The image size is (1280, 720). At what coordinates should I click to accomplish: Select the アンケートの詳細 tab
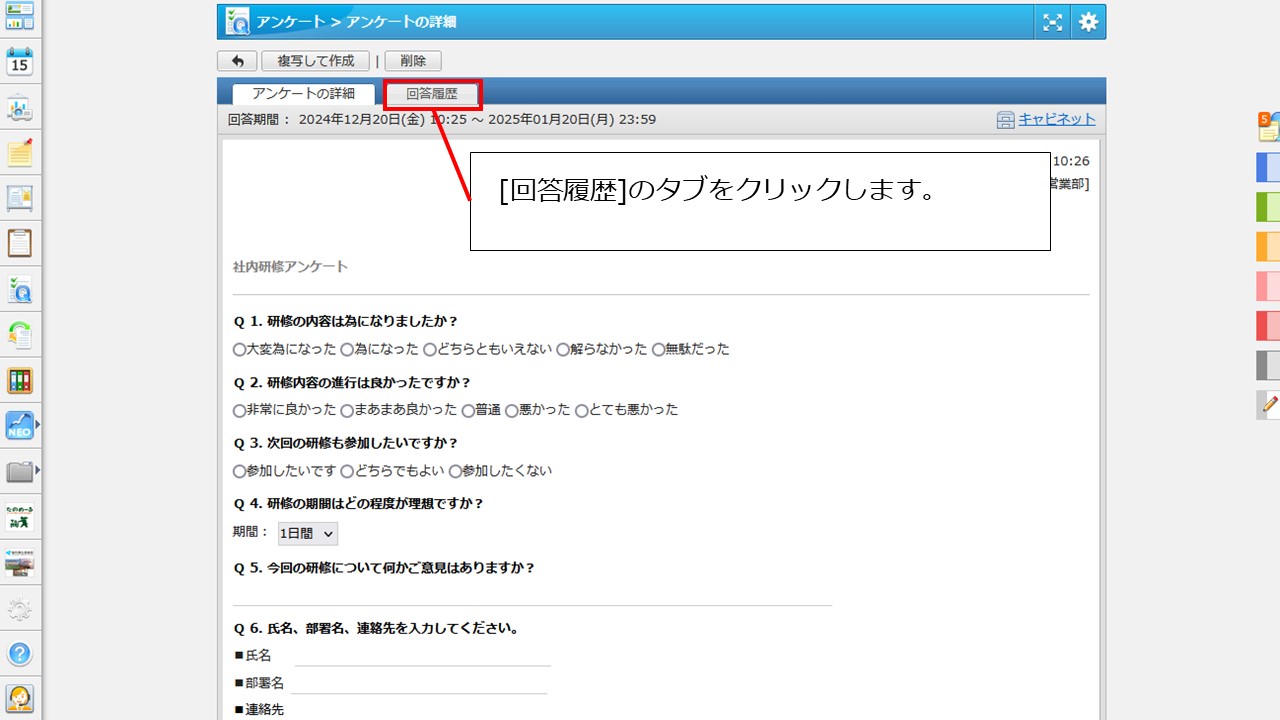pyautogui.click(x=303, y=94)
